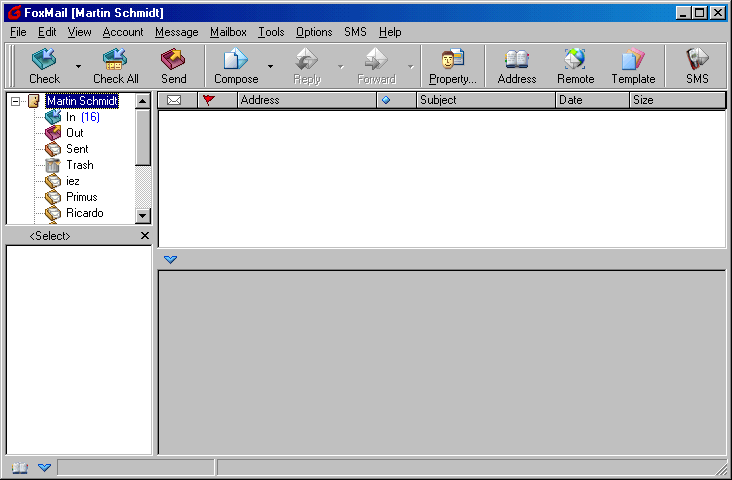Open the <Select> panel dropdown
This screenshot has width=732, height=480.
pyautogui.click(x=50, y=236)
